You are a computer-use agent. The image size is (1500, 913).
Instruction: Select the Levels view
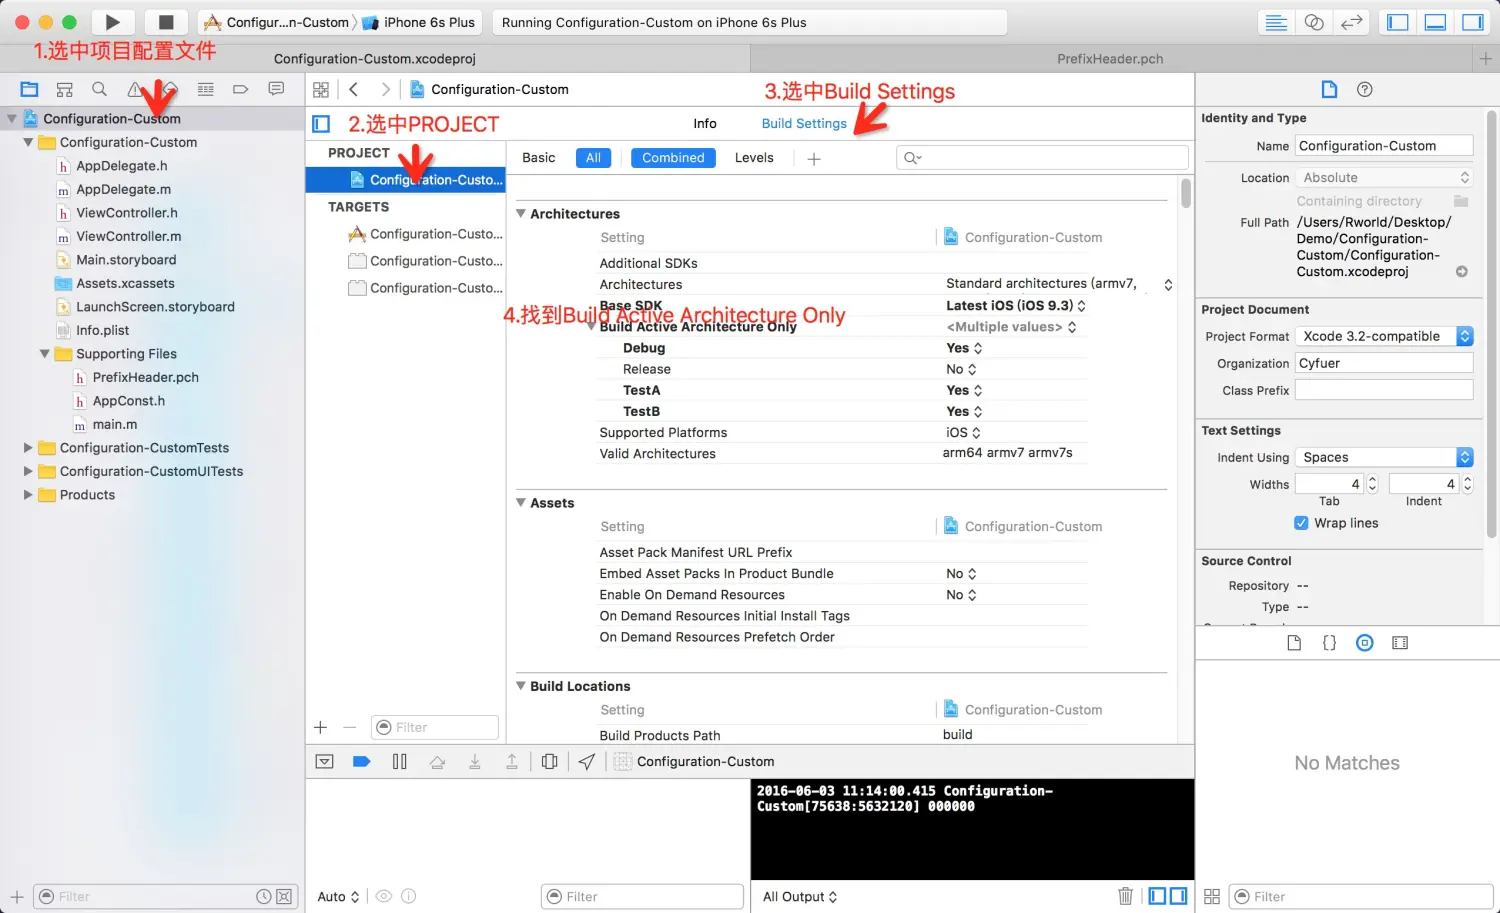coord(754,158)
